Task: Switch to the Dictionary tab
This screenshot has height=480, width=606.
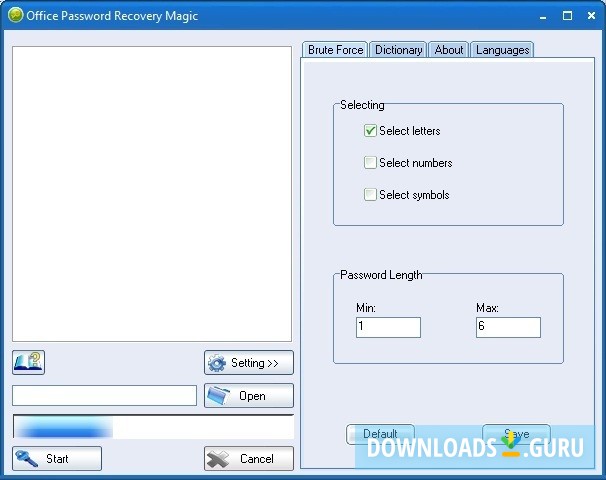Action: pyautogui.click(x=398, y=50)
